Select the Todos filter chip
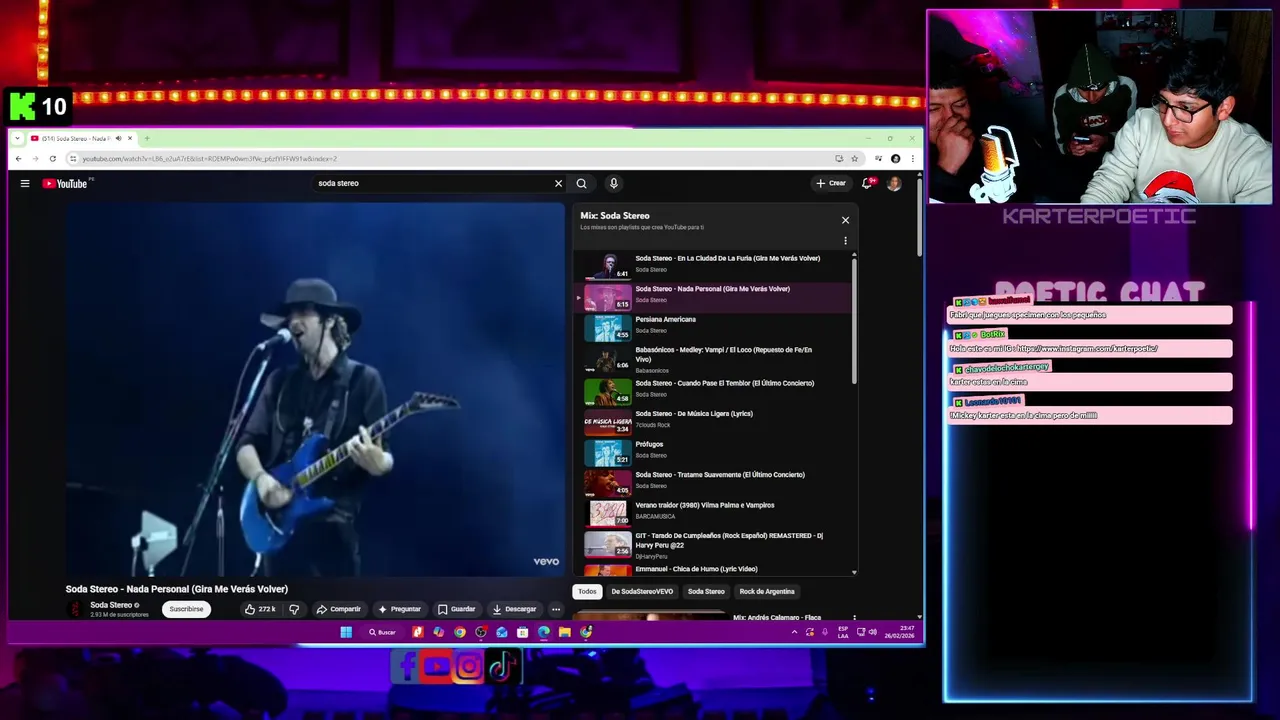The width and height of the screenshot is (1280, 720). point(587,591)
